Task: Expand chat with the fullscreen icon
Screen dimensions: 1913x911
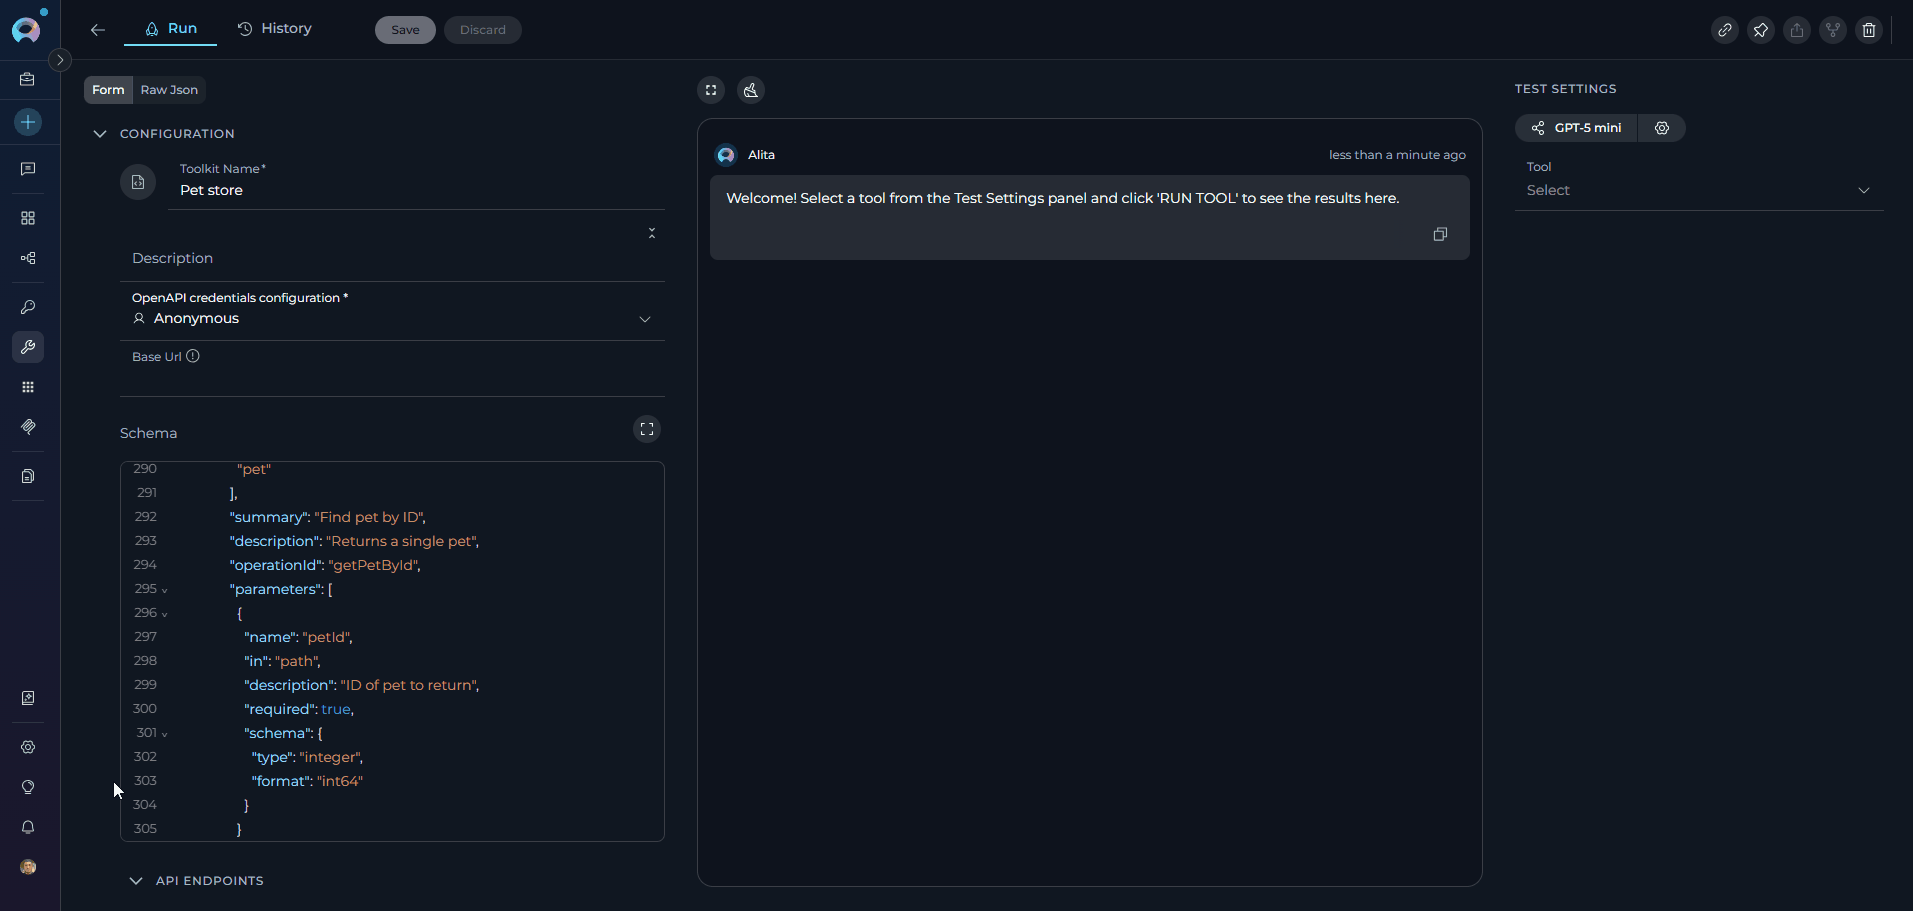Action: [x=711, y=90]
